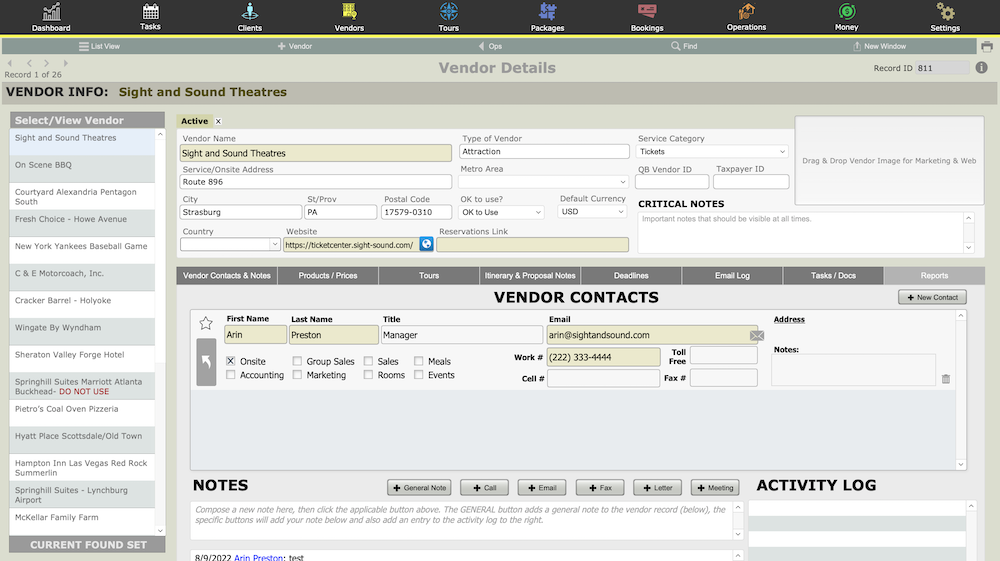Image resolution: width=1000 pixels, height=561 pixels.
Task: Add a Fax note
Action: 600,488
